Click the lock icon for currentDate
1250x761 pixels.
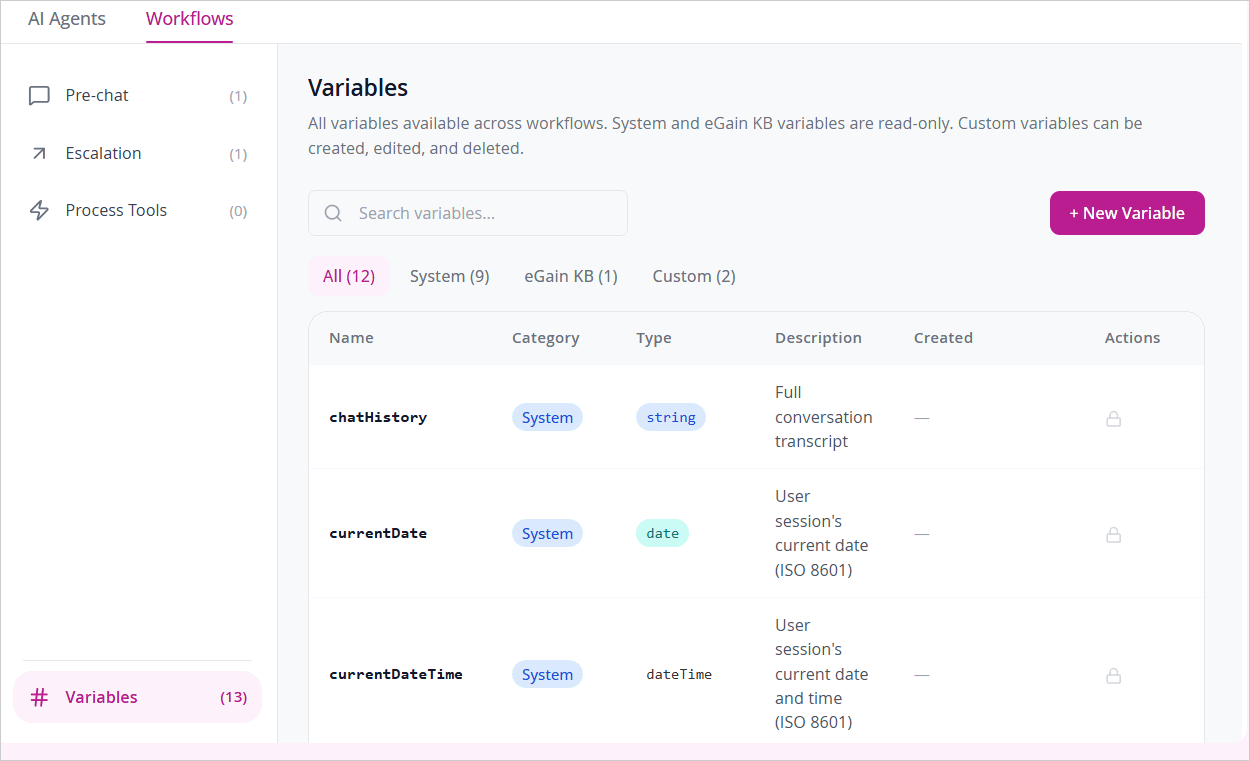tap(1113, 535)
